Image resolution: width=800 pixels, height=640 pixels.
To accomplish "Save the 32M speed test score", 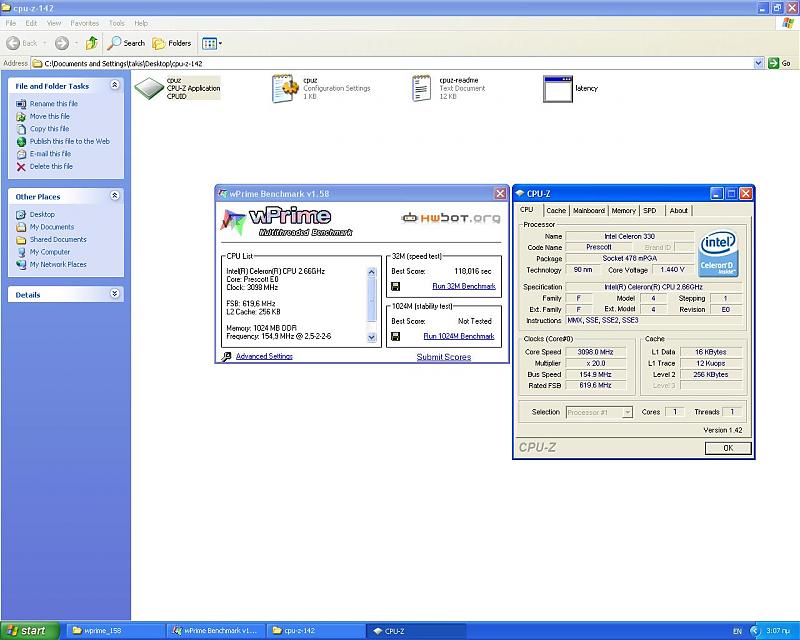I will coord(395,286).
